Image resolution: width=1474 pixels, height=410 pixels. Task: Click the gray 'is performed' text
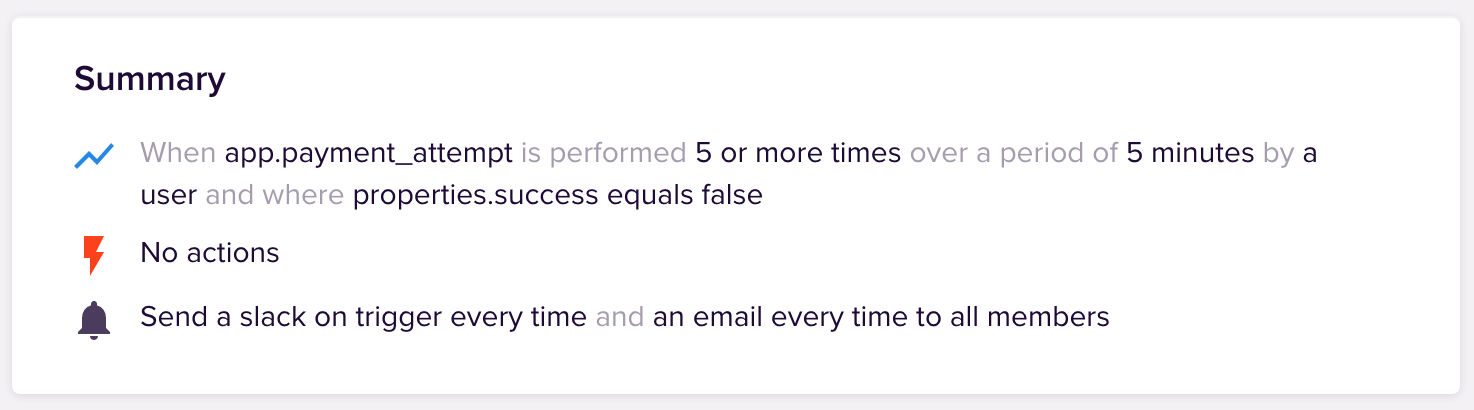(x=603, y=153)
